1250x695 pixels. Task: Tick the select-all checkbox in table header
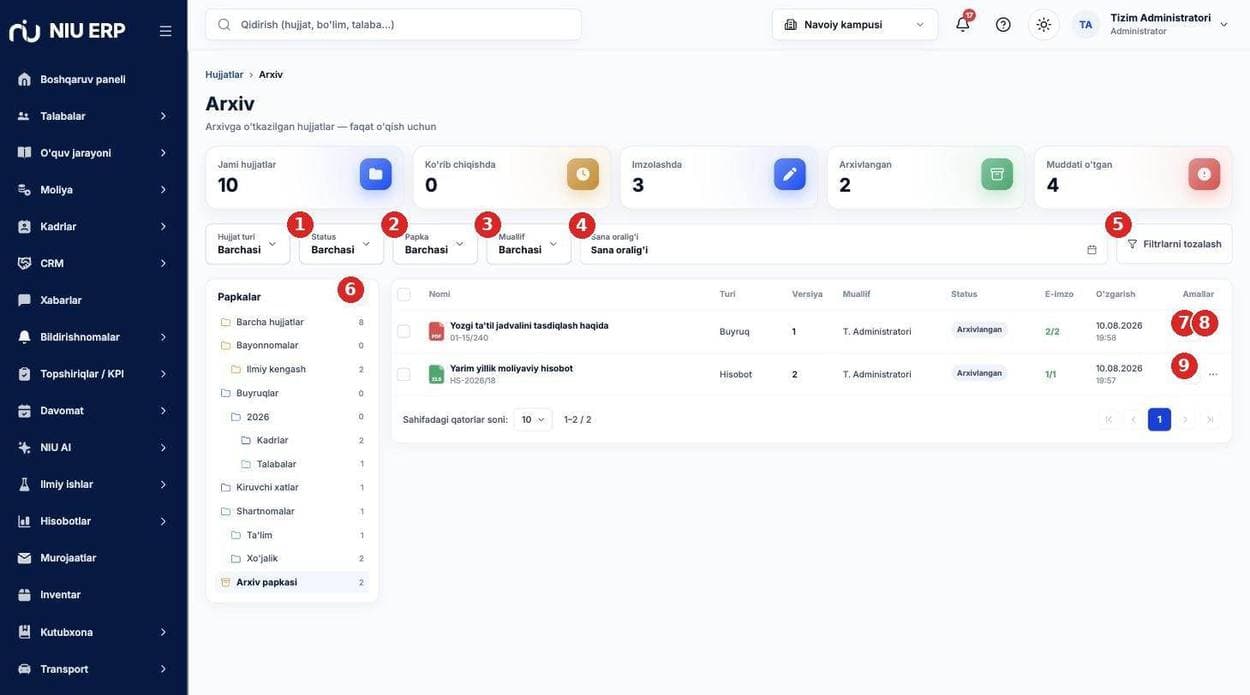(404, 294)
